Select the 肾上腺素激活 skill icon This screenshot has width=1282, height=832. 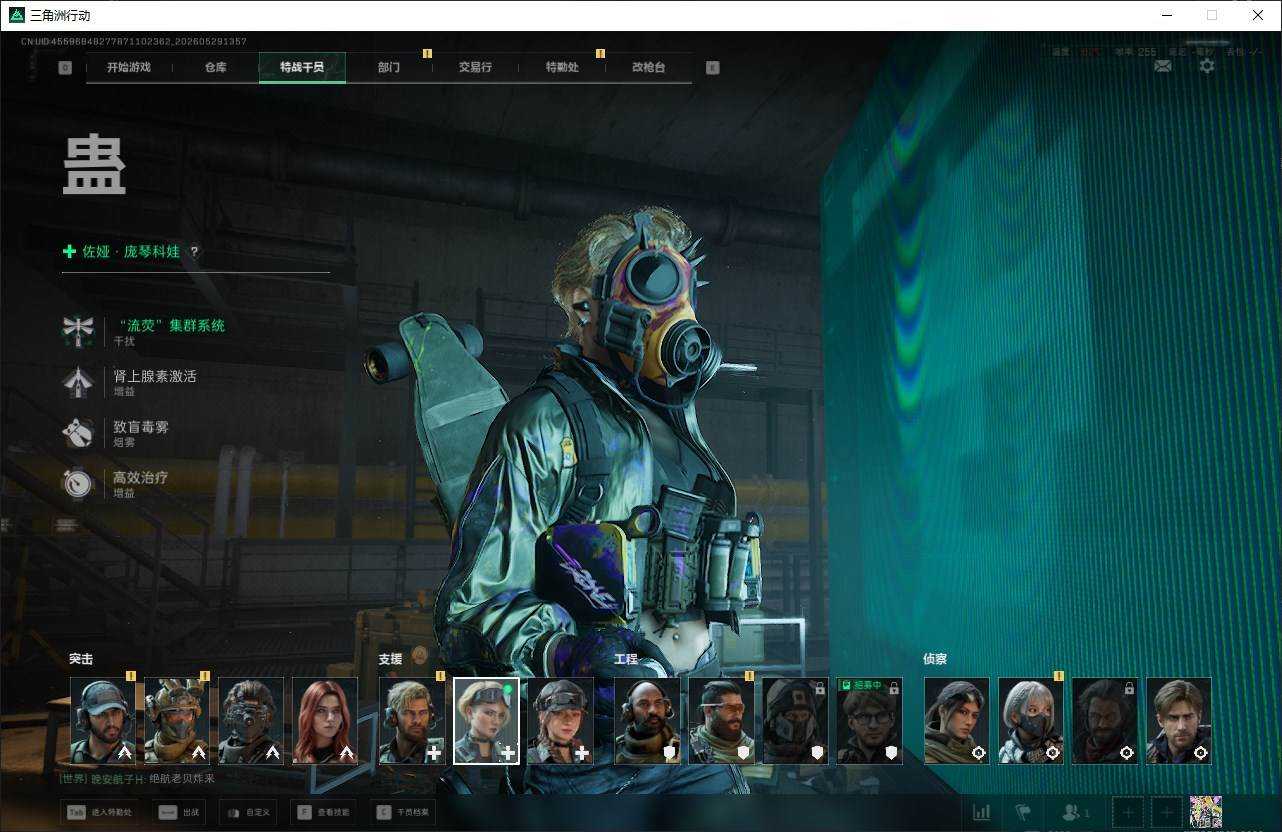pyautogui.click(x=77, y=382)
